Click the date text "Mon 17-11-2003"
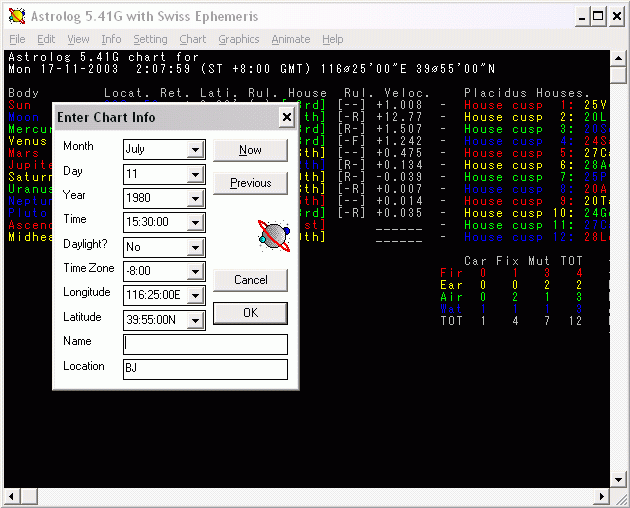The width and height of the screenshot is (630, 508). [63, 69]
